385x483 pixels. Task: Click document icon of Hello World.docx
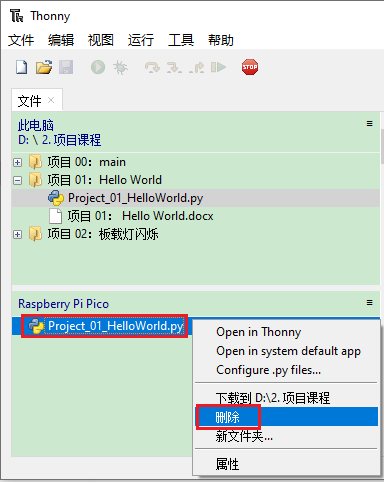(x=55, y=216)
